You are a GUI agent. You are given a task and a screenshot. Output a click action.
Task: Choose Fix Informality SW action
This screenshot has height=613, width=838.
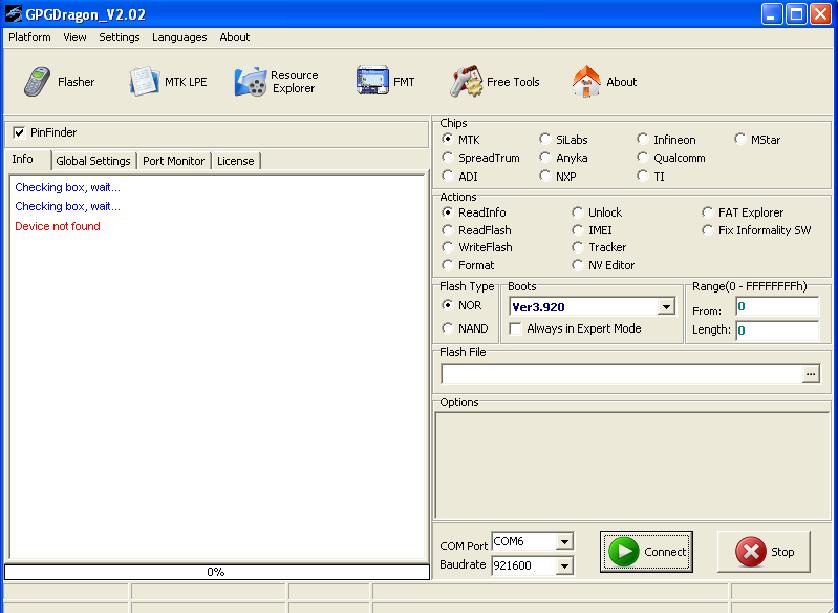point(708,230)
